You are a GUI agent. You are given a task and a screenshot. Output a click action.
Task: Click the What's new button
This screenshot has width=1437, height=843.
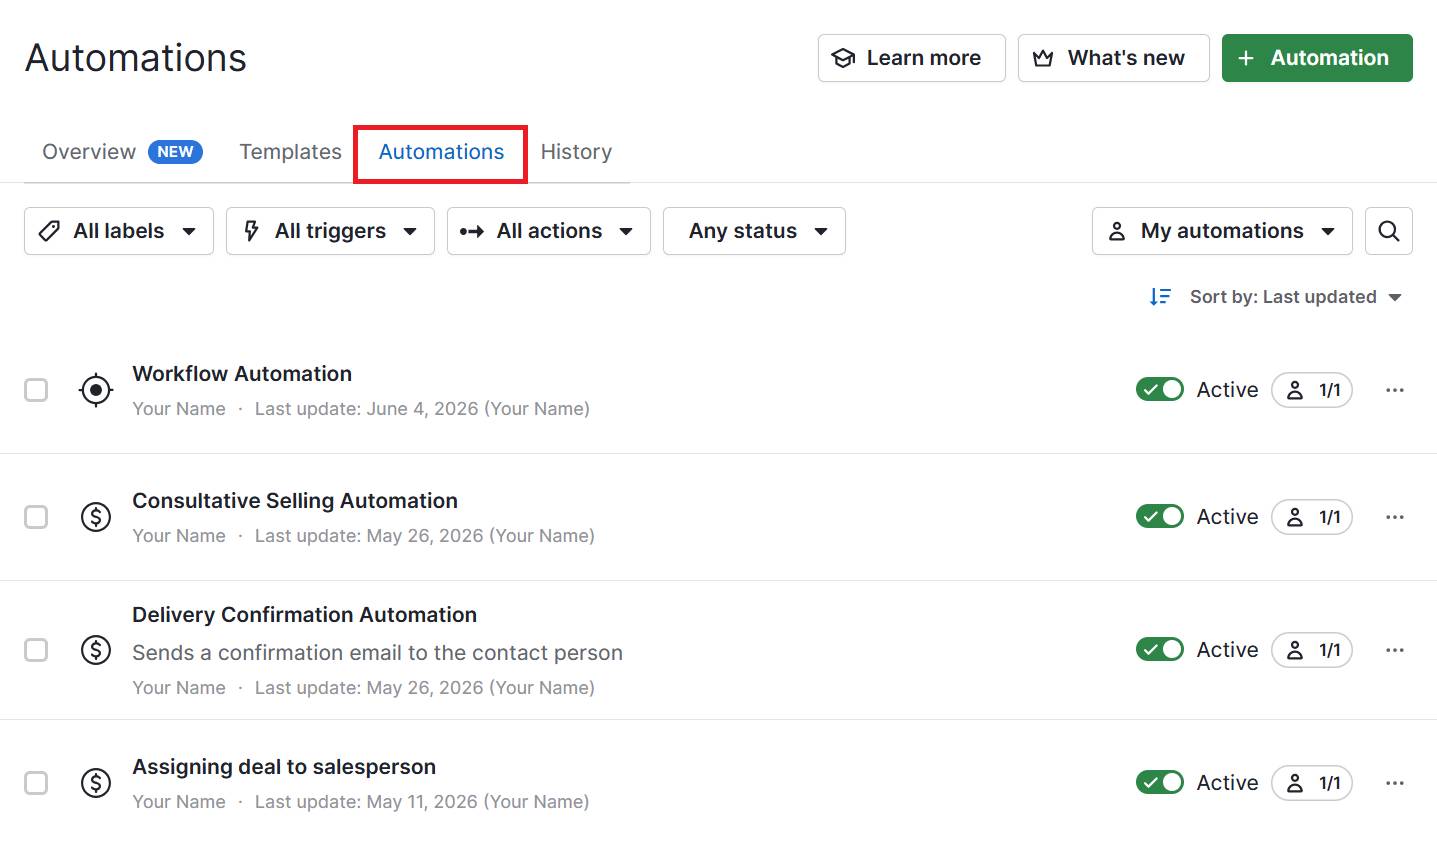coord(1114,58)
